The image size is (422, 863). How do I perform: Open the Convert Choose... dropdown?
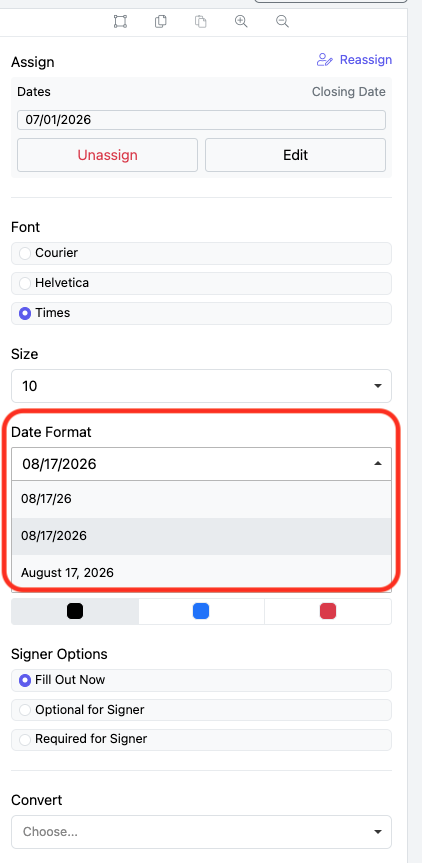[201, 832]
